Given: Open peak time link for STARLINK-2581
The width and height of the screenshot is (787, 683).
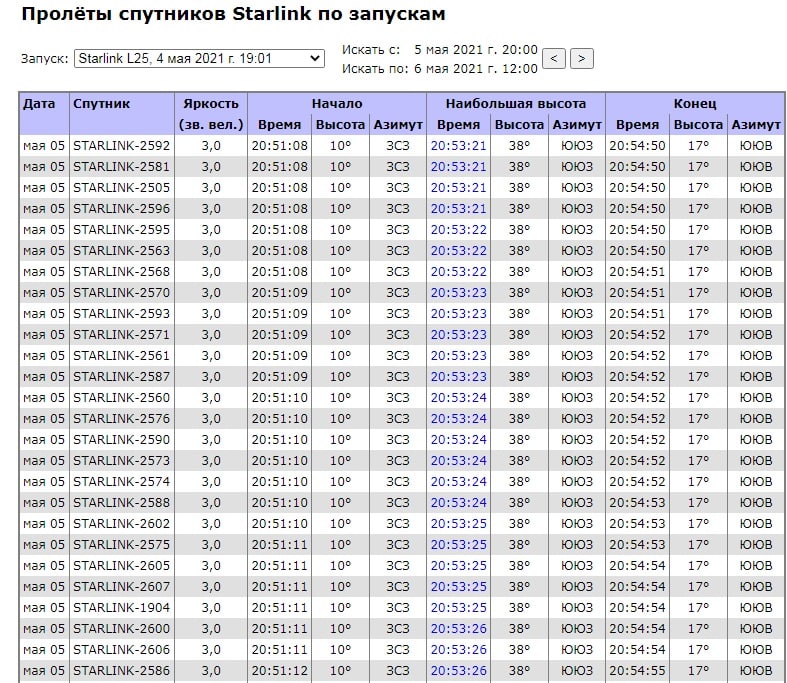Looking at the screenshot, I should coord(459,167).
